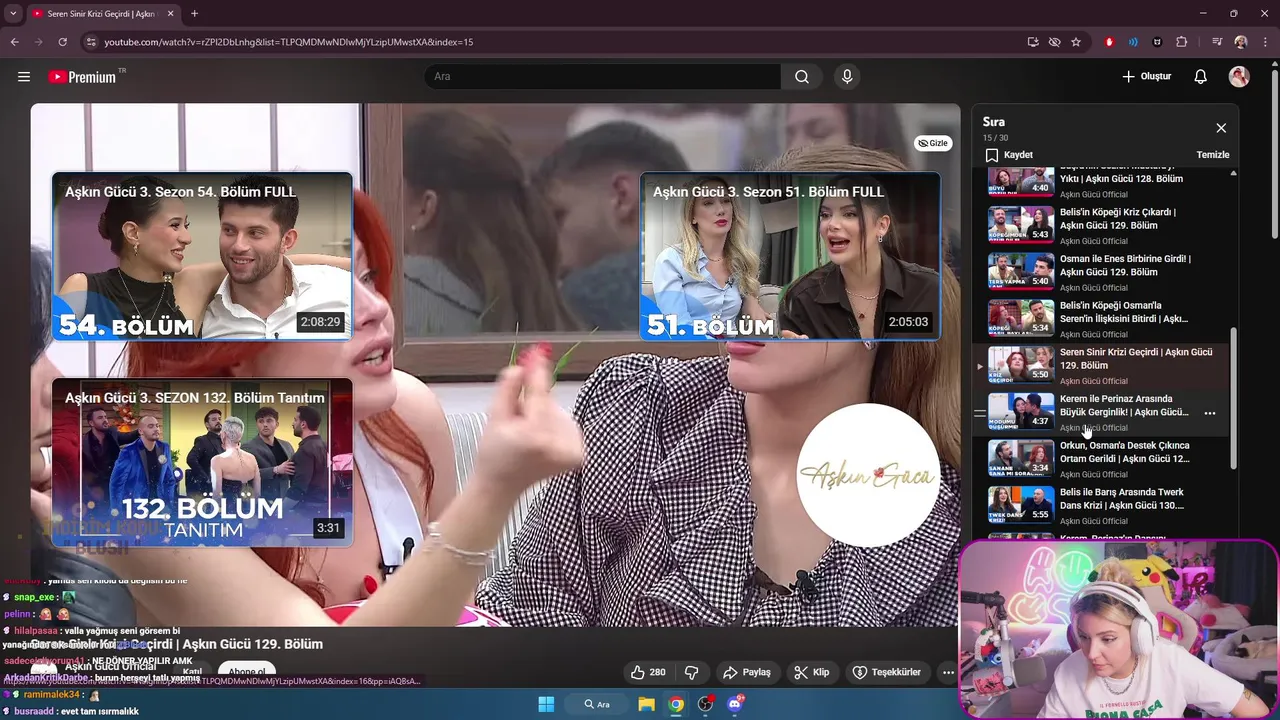Open 132. Bölüm Tanıtım suggestion card
Image resolution: width=1280 pixels, height=720 pixels.
tap(202, 462)
